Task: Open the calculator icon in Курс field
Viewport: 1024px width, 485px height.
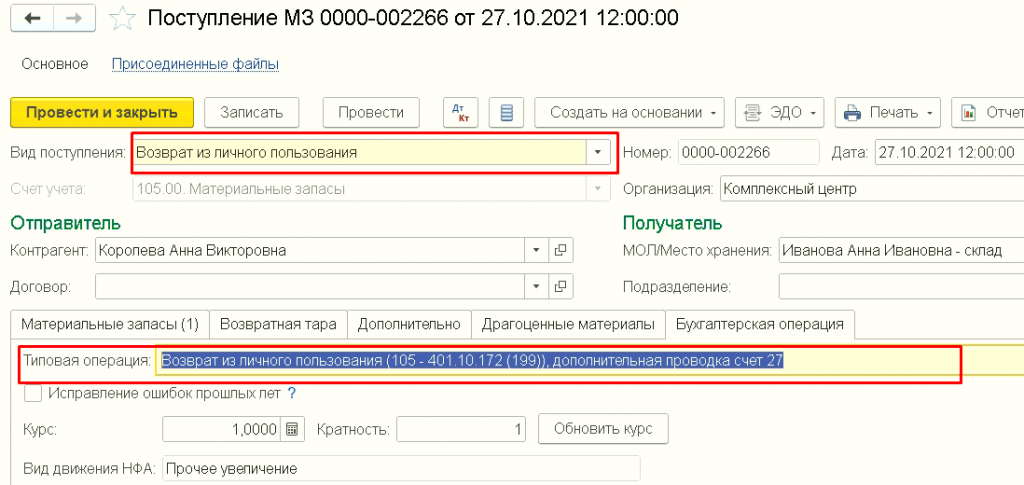Action: click(x=292, y=430)
